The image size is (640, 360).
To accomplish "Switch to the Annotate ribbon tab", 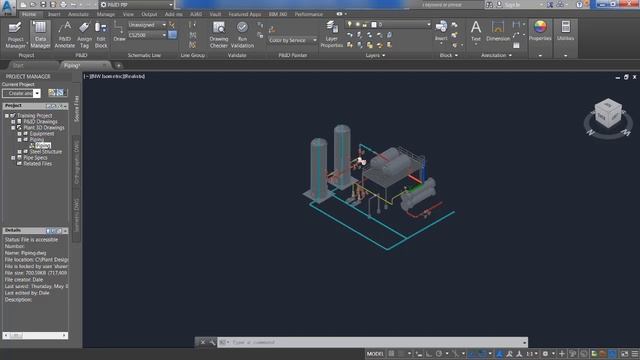I will click(x=78, y=14).
